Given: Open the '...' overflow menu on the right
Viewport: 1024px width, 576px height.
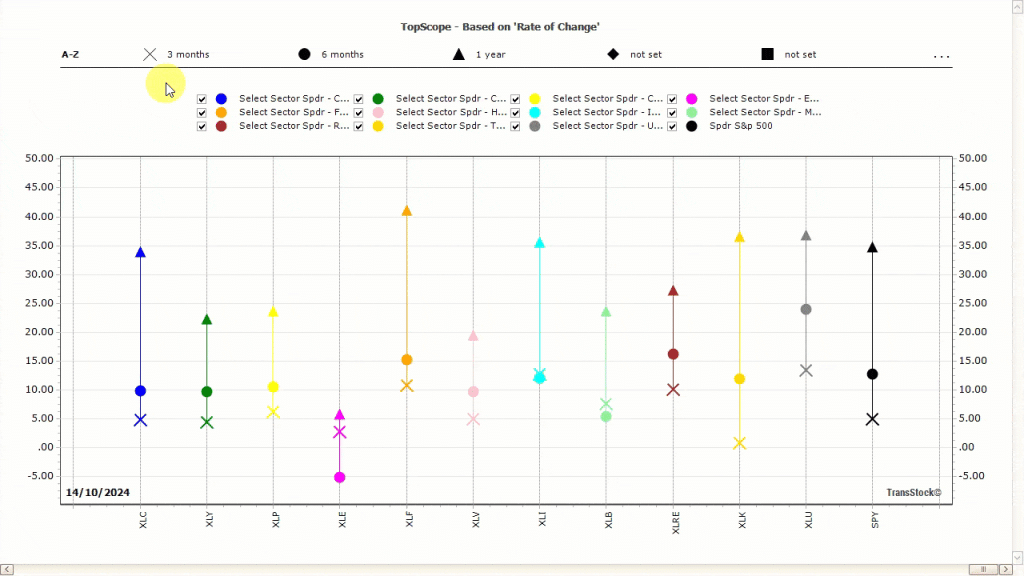Looking at the screenshot, I should (941, 56).
